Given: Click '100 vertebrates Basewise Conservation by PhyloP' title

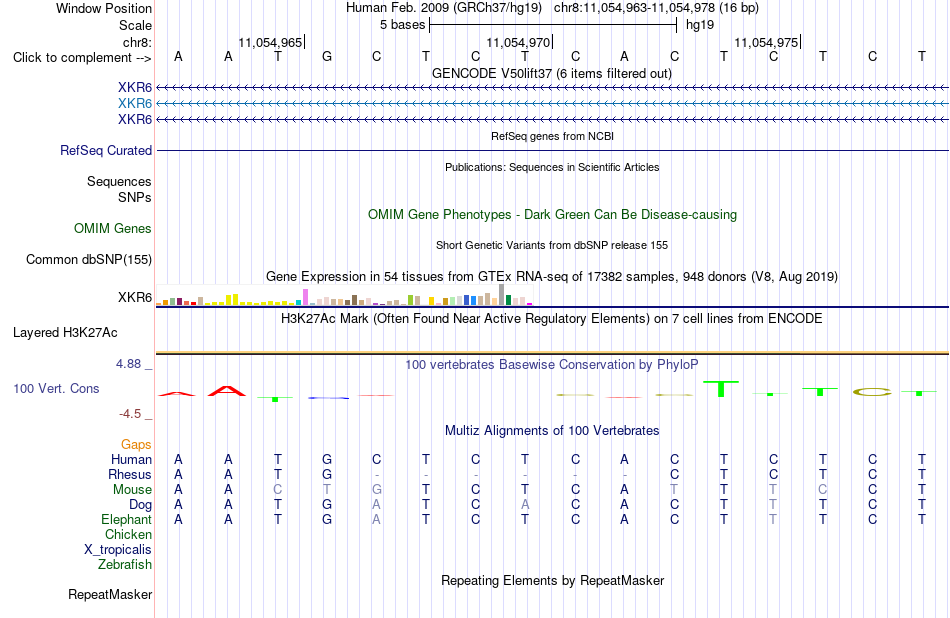Looking at the screenshot, I should (552, 365).
